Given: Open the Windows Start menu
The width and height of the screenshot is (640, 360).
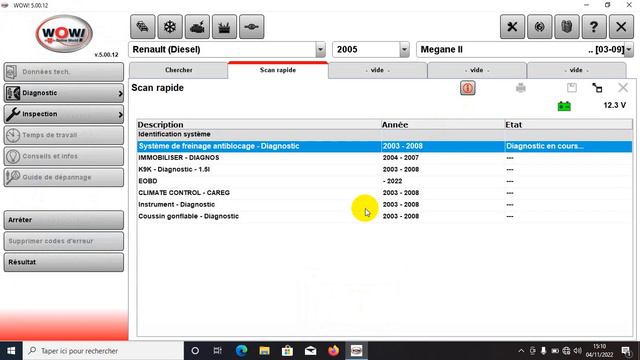Looking at the screenshot, I should point(11,351).
